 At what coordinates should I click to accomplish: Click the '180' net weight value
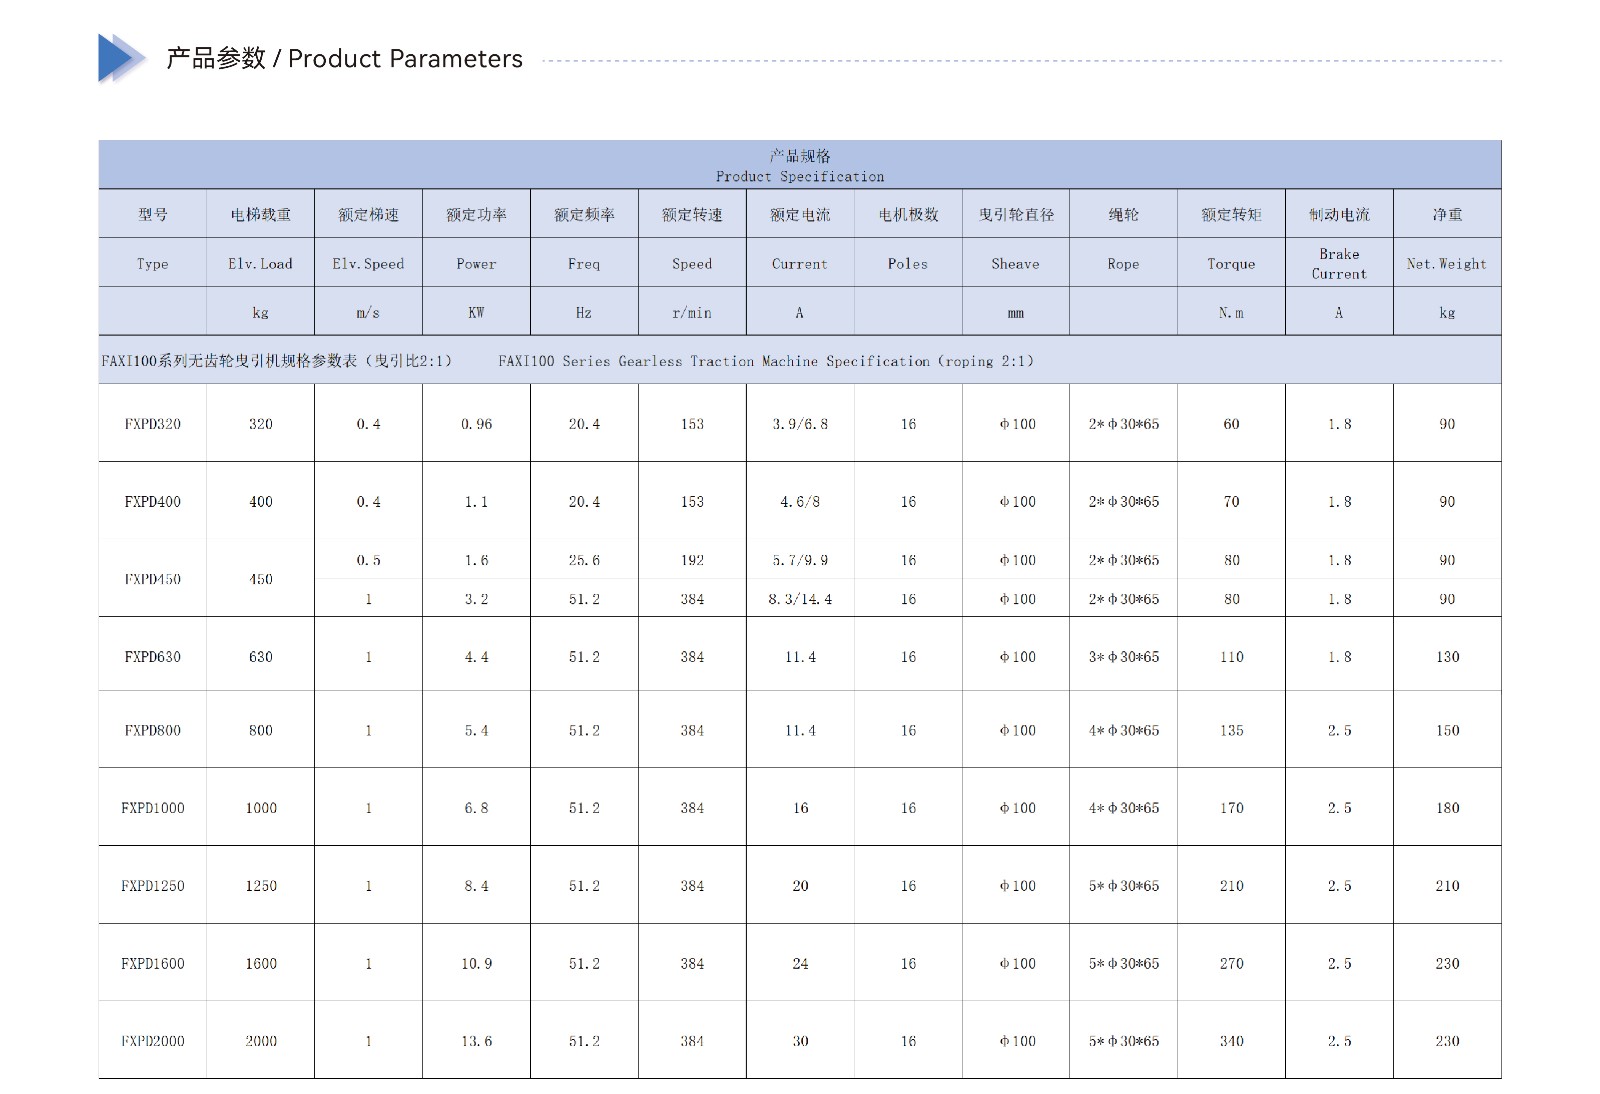[1448, 808]
